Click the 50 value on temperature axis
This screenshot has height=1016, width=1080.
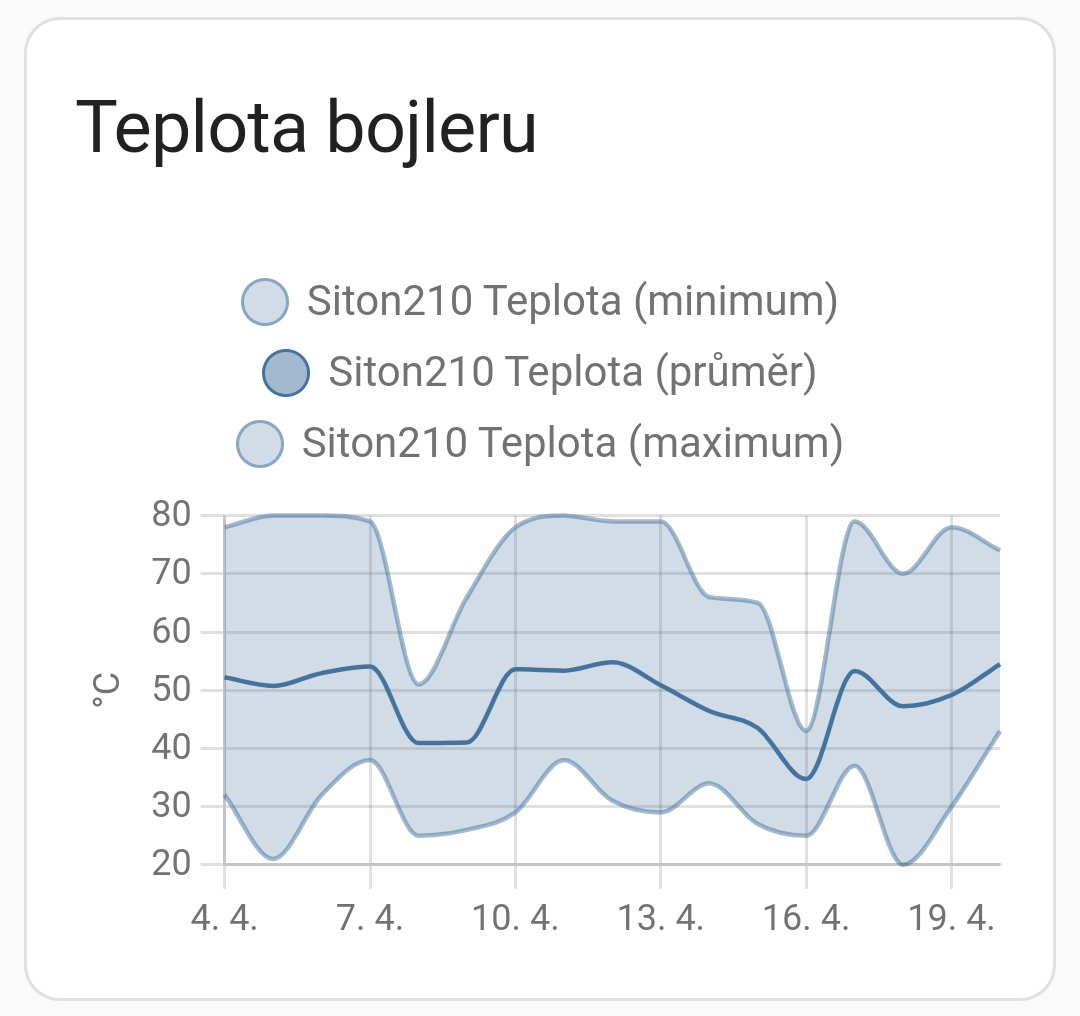pyautogui.click(x=172, y=690)
